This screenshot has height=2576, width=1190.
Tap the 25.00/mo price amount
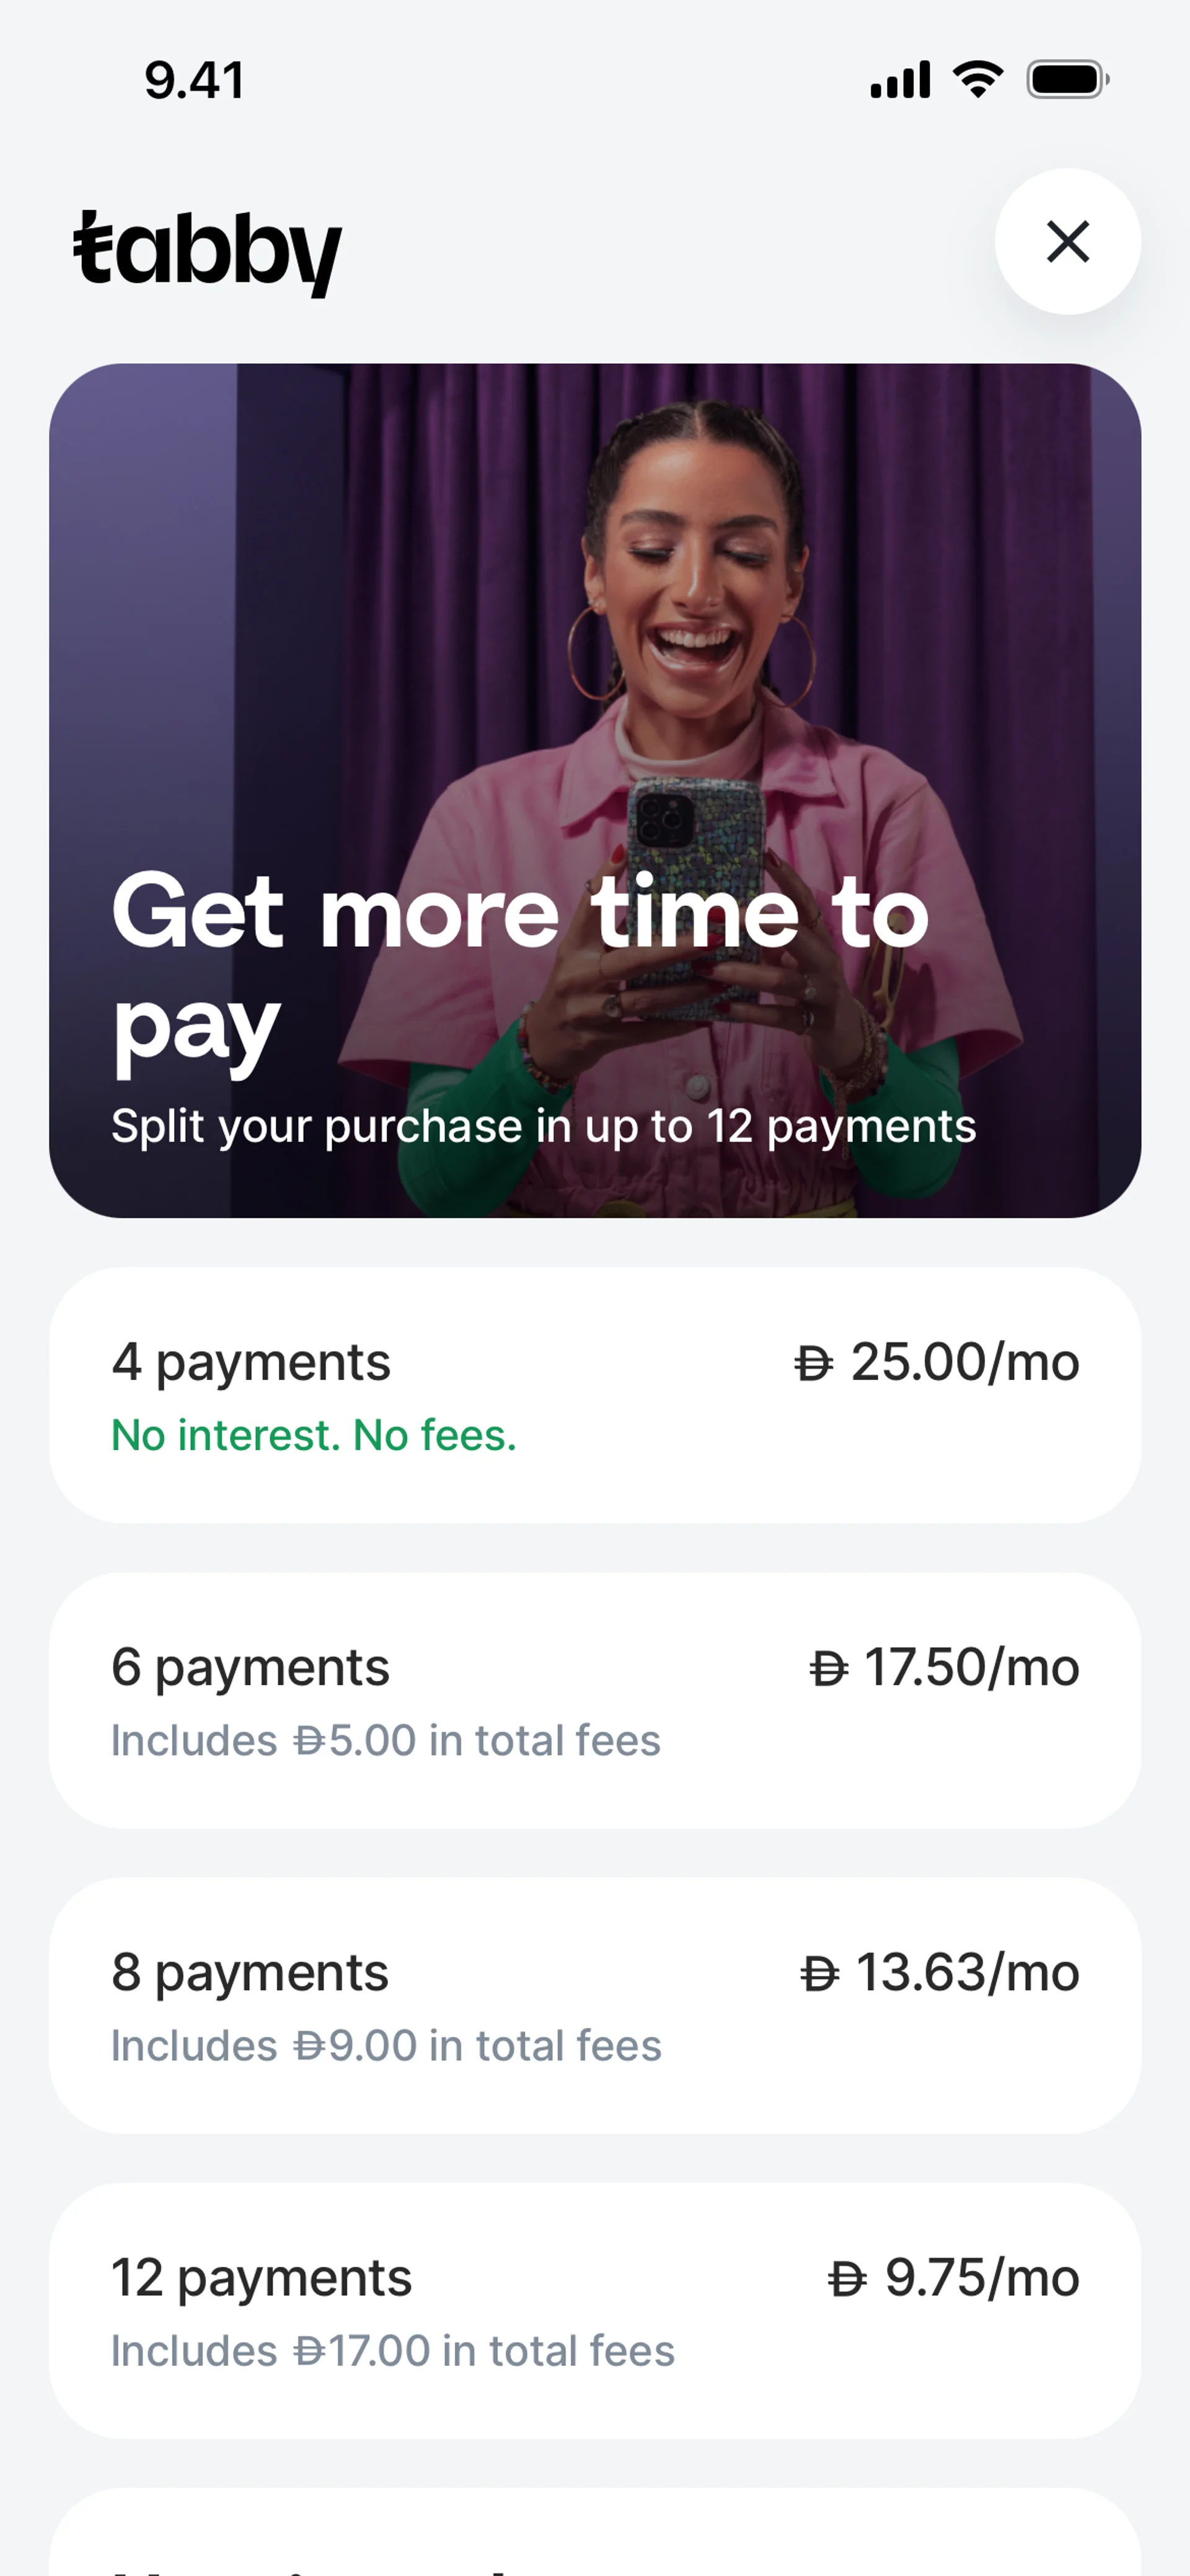click(937, 1362)
